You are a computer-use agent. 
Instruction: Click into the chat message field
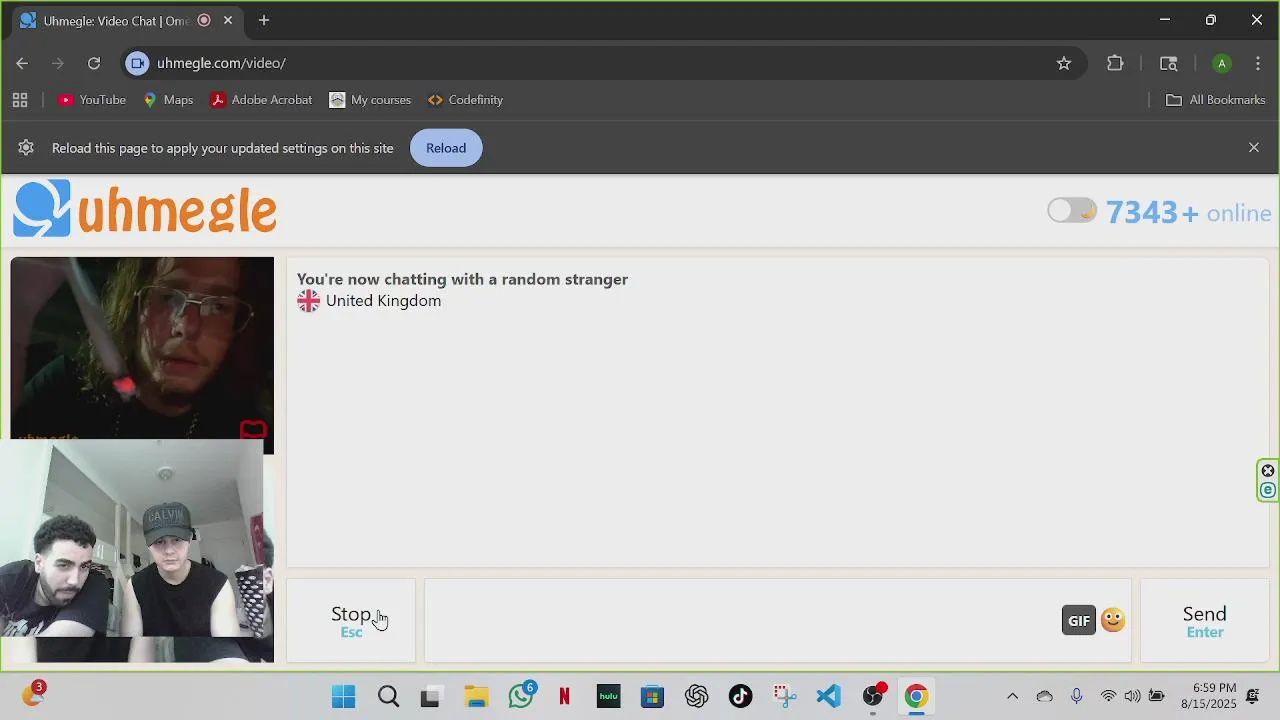click(742, 621)
